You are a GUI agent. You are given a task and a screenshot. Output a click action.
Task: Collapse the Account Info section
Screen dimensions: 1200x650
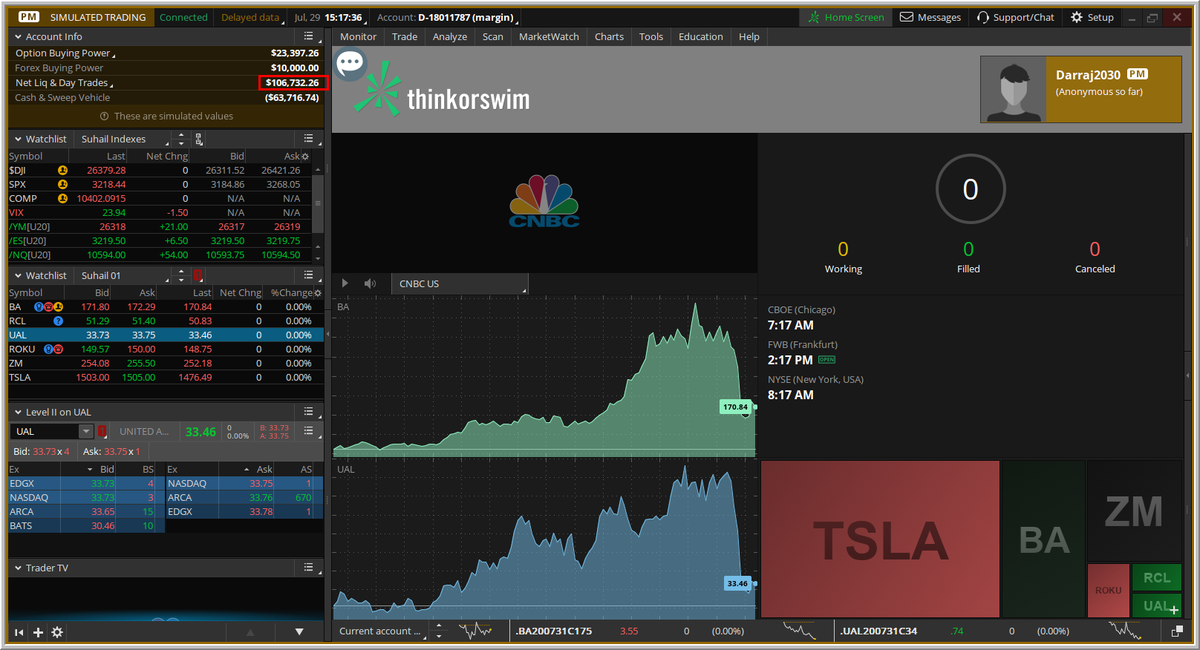17,36
